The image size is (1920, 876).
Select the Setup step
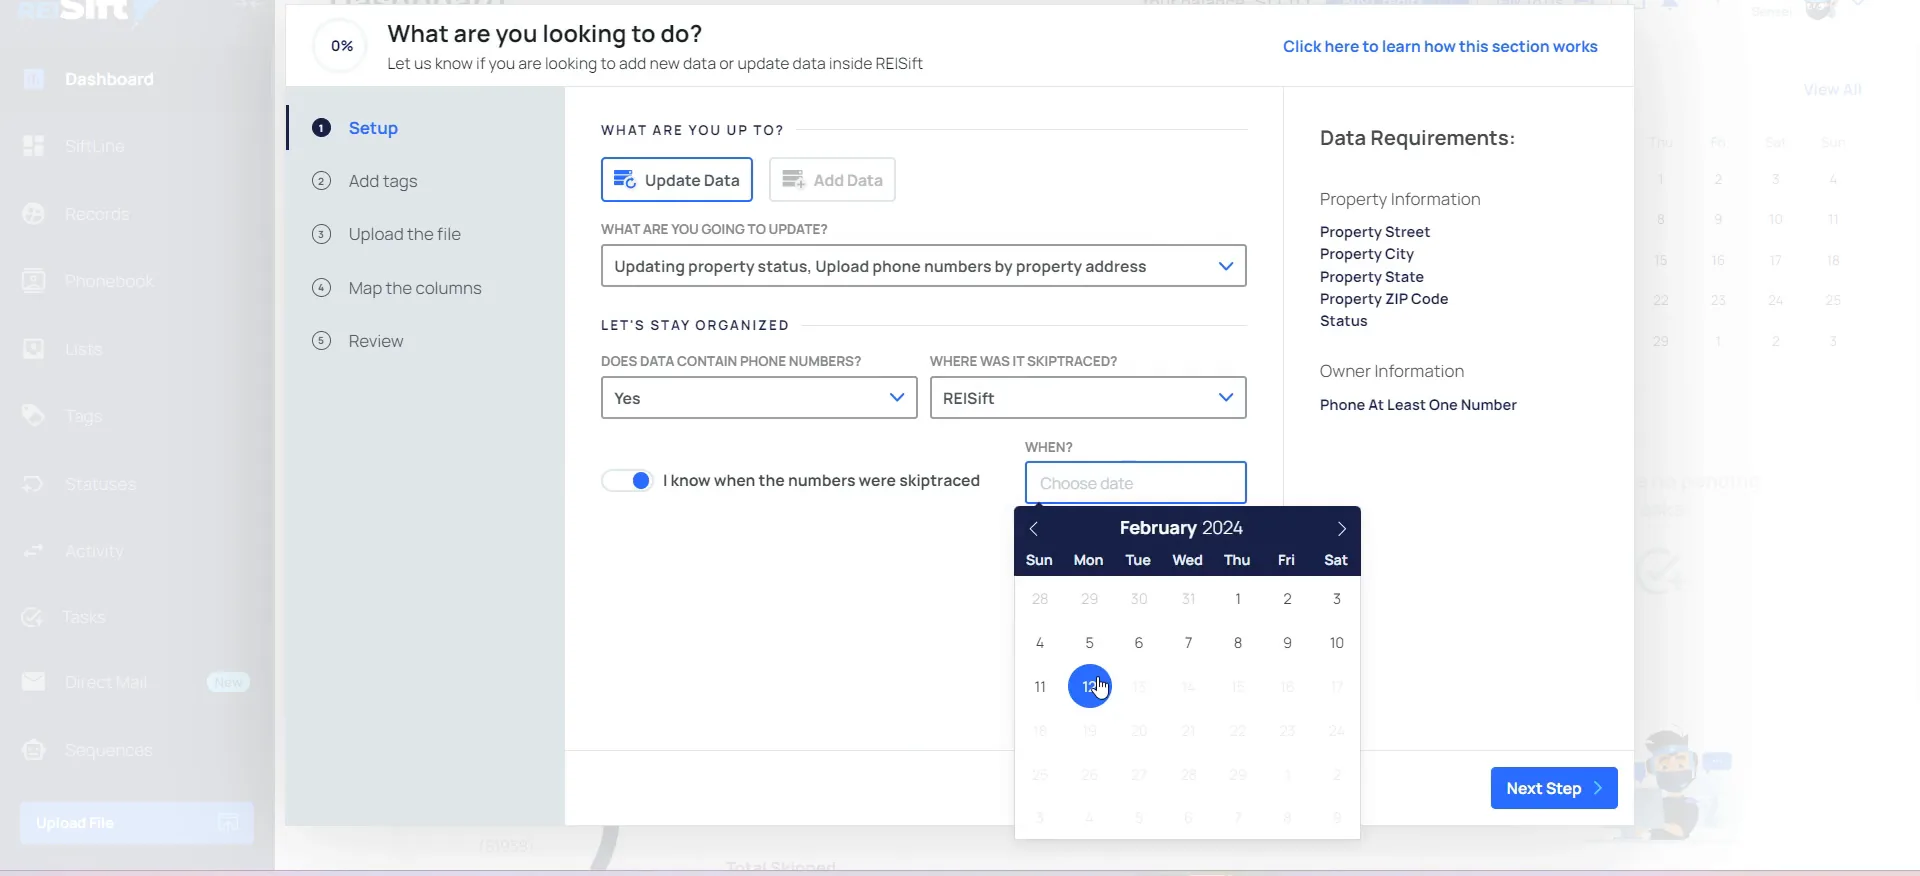373,128
